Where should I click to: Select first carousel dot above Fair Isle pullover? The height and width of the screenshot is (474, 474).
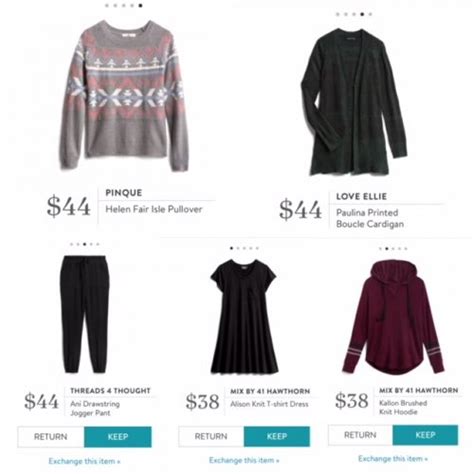pos(107,6)
